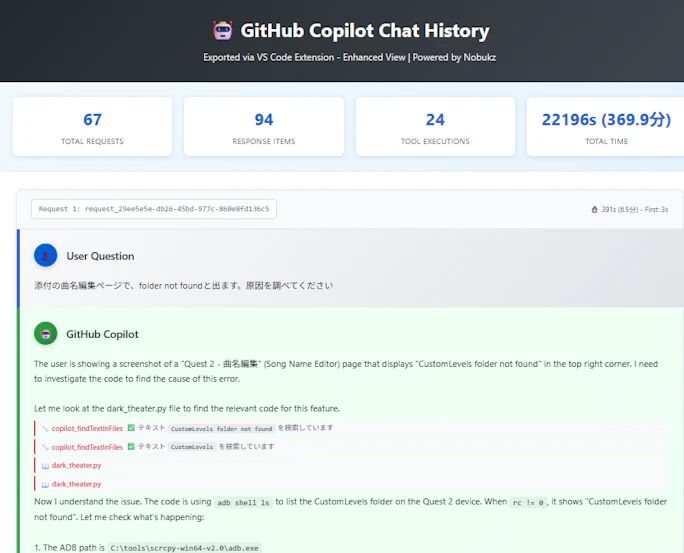Click the file icon of second dark_theater.py
Screen dimensions: 684x553
click(45, 485)
